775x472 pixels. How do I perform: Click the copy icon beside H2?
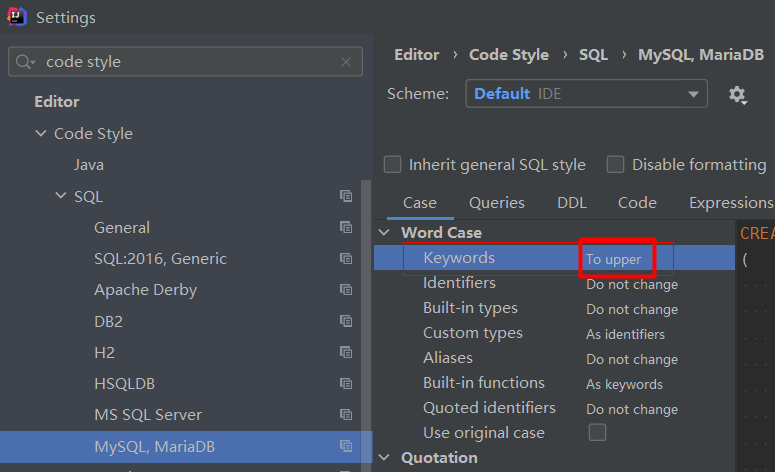pos(346,352)
